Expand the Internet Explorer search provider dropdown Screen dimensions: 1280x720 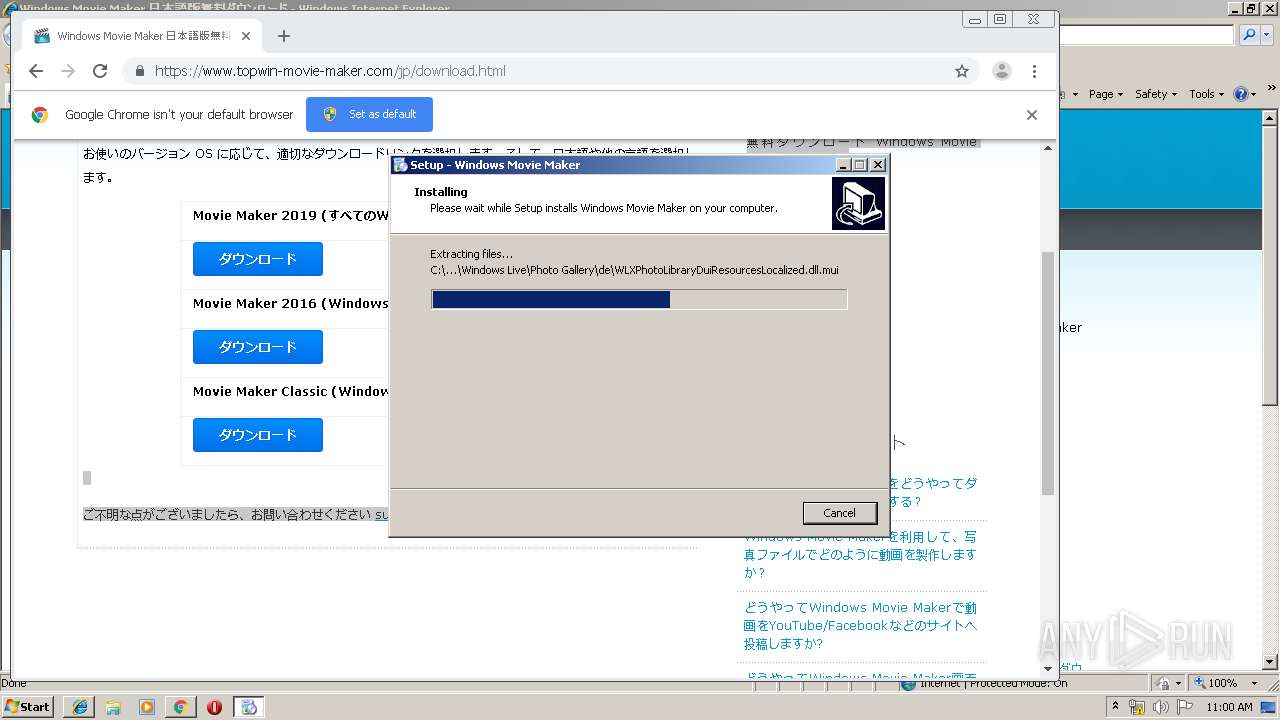click(x=1265, y=35)
